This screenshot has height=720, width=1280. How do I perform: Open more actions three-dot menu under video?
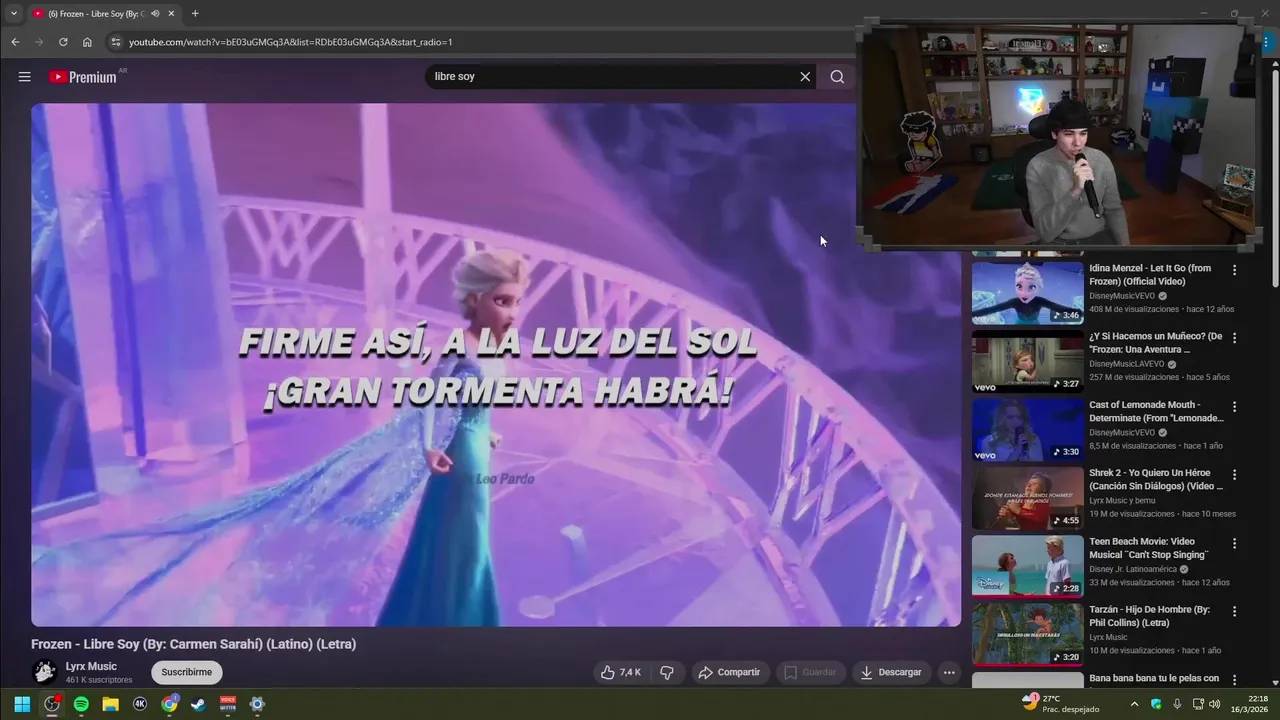(949, 672)
